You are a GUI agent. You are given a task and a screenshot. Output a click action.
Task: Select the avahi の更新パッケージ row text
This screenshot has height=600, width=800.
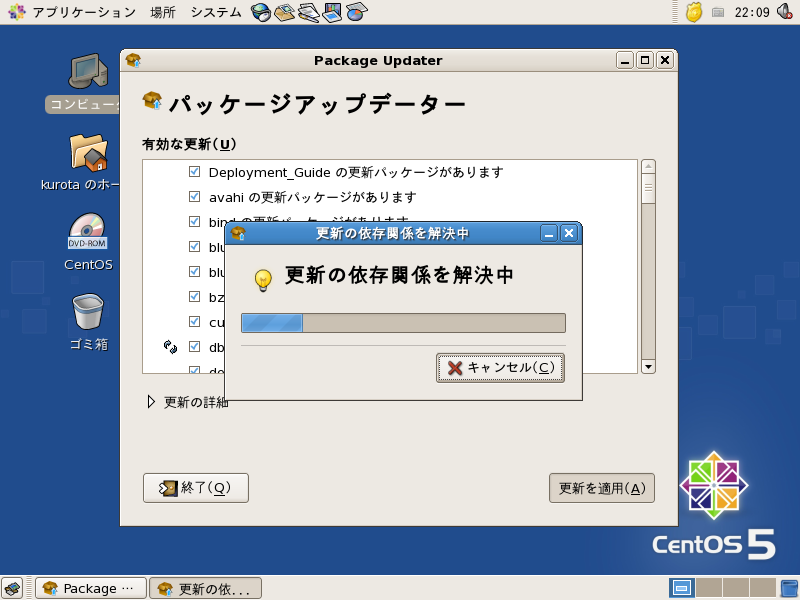coord(312,197)
